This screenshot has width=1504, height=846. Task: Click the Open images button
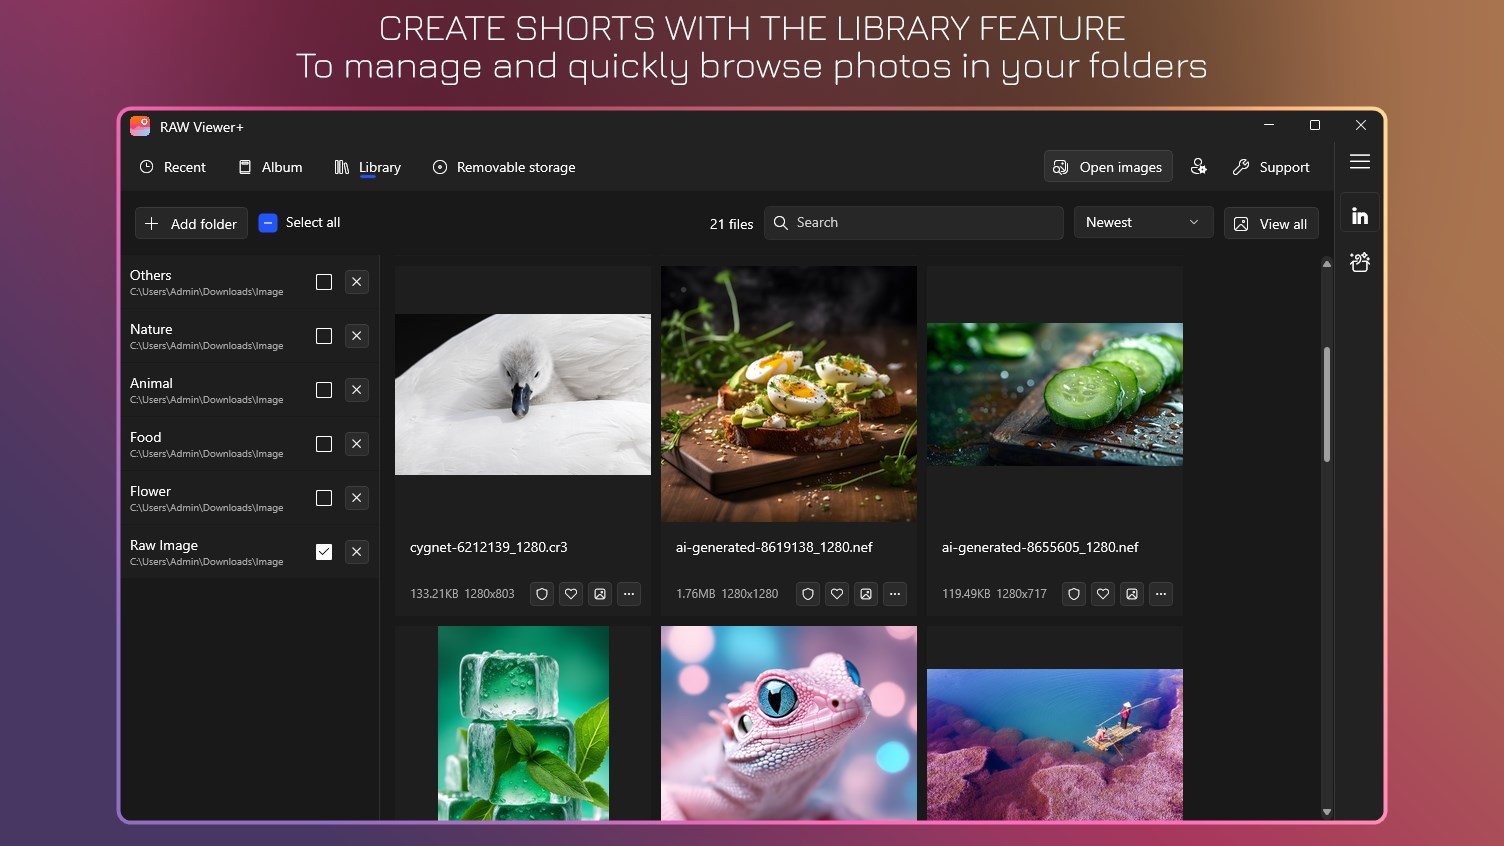pyautogui.click(x=1108, y=167)
